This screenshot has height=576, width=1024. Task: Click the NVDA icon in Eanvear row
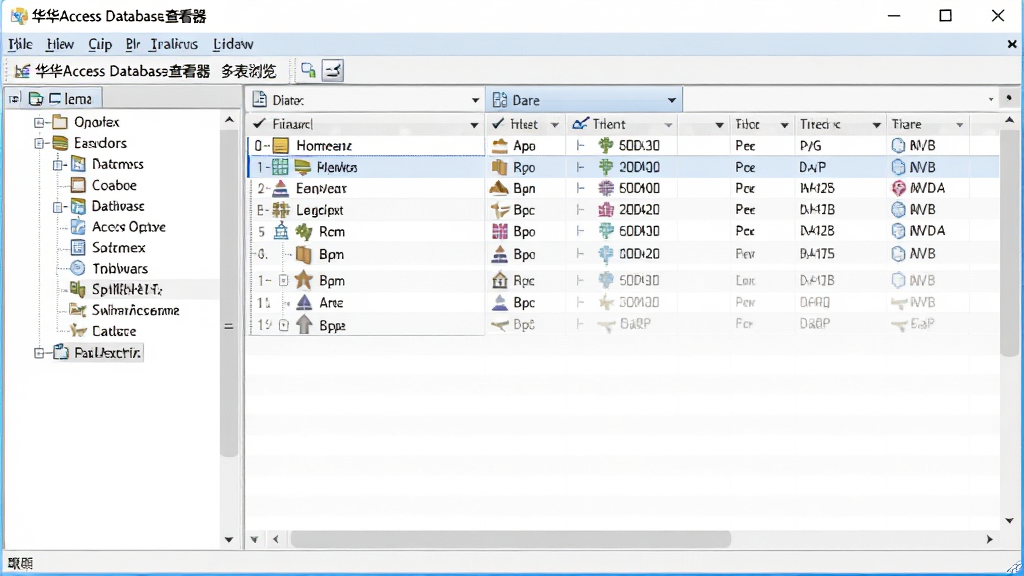[899, 188]
